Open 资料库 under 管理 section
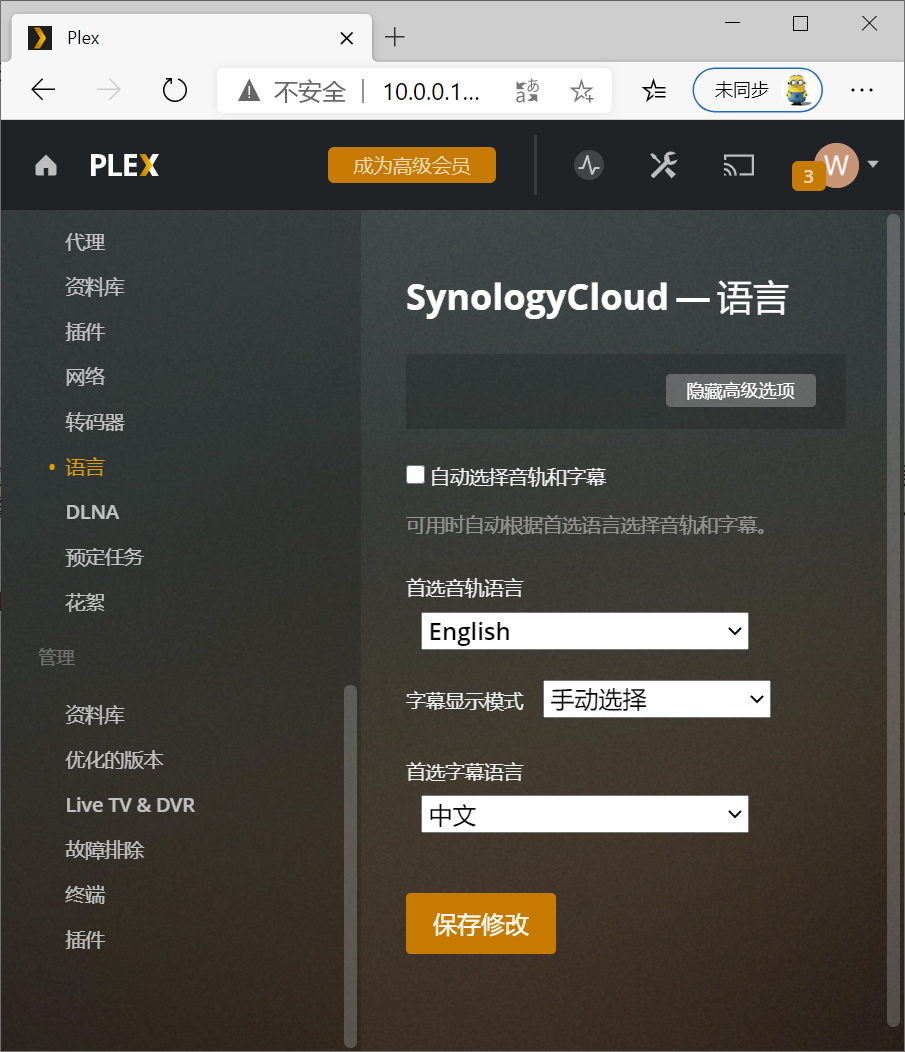 [95, 715]
